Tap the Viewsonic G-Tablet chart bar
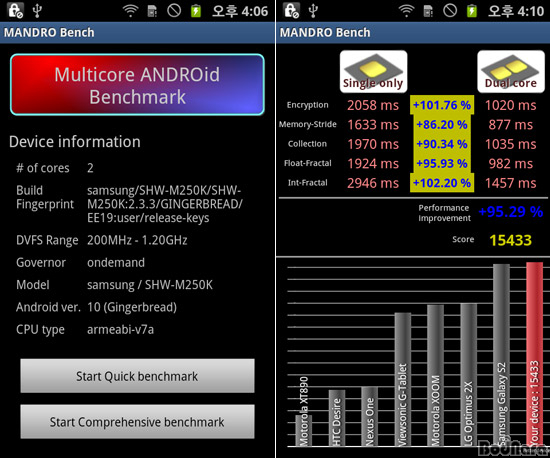Viewport: 550px width, 458px height. tap(403, 379)
